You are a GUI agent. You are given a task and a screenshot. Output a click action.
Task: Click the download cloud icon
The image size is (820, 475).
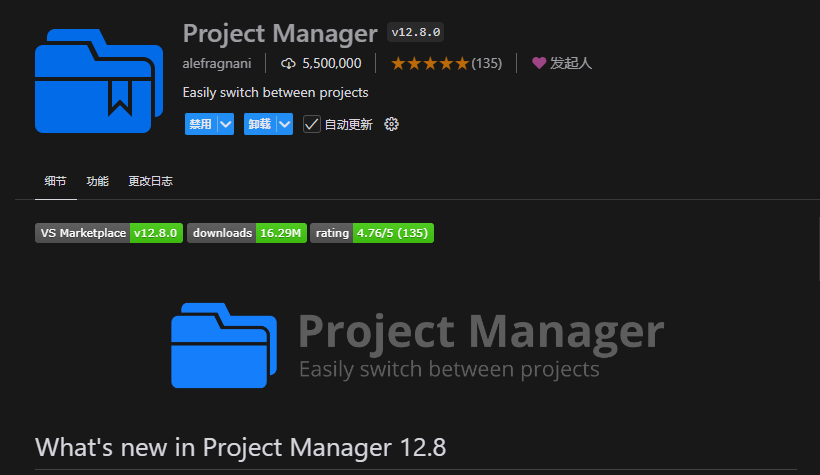(x=289, y=63)
